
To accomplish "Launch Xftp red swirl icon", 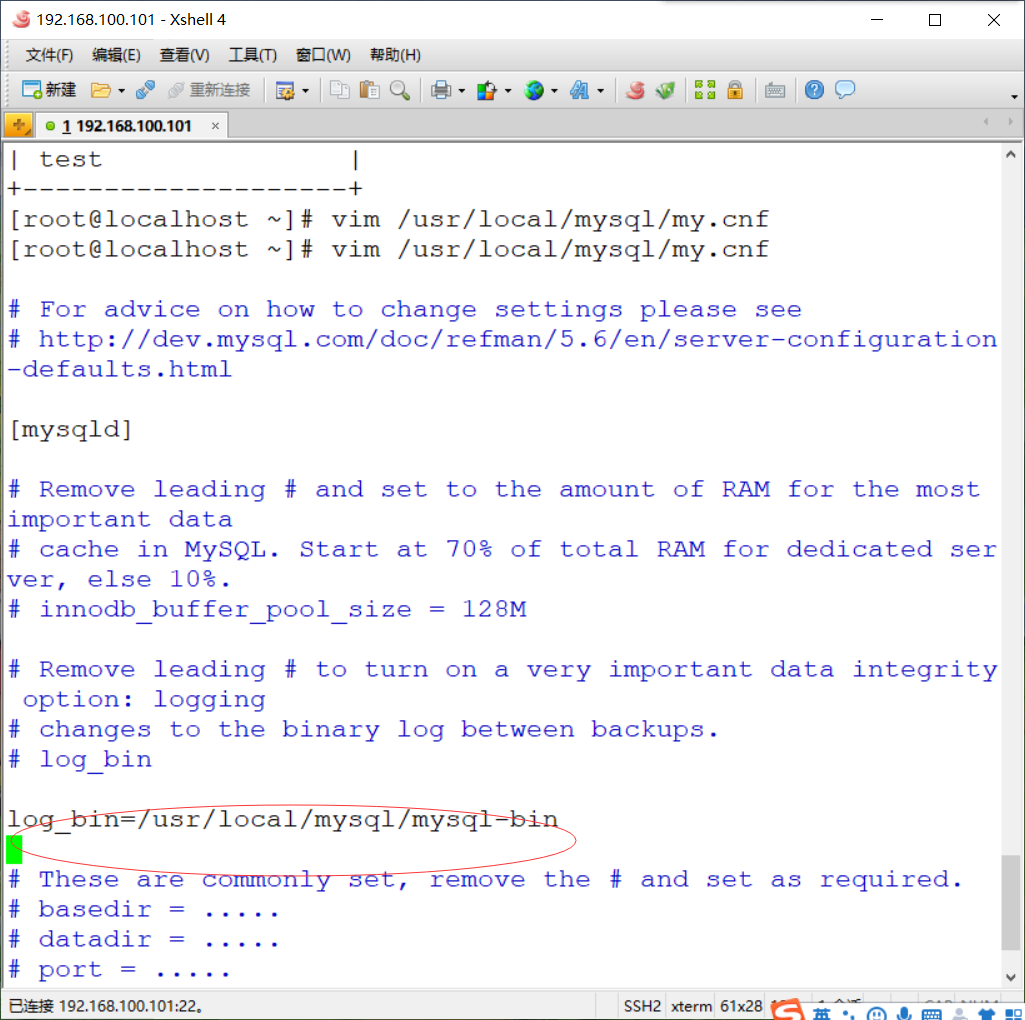I will click(x=635, y=90).
